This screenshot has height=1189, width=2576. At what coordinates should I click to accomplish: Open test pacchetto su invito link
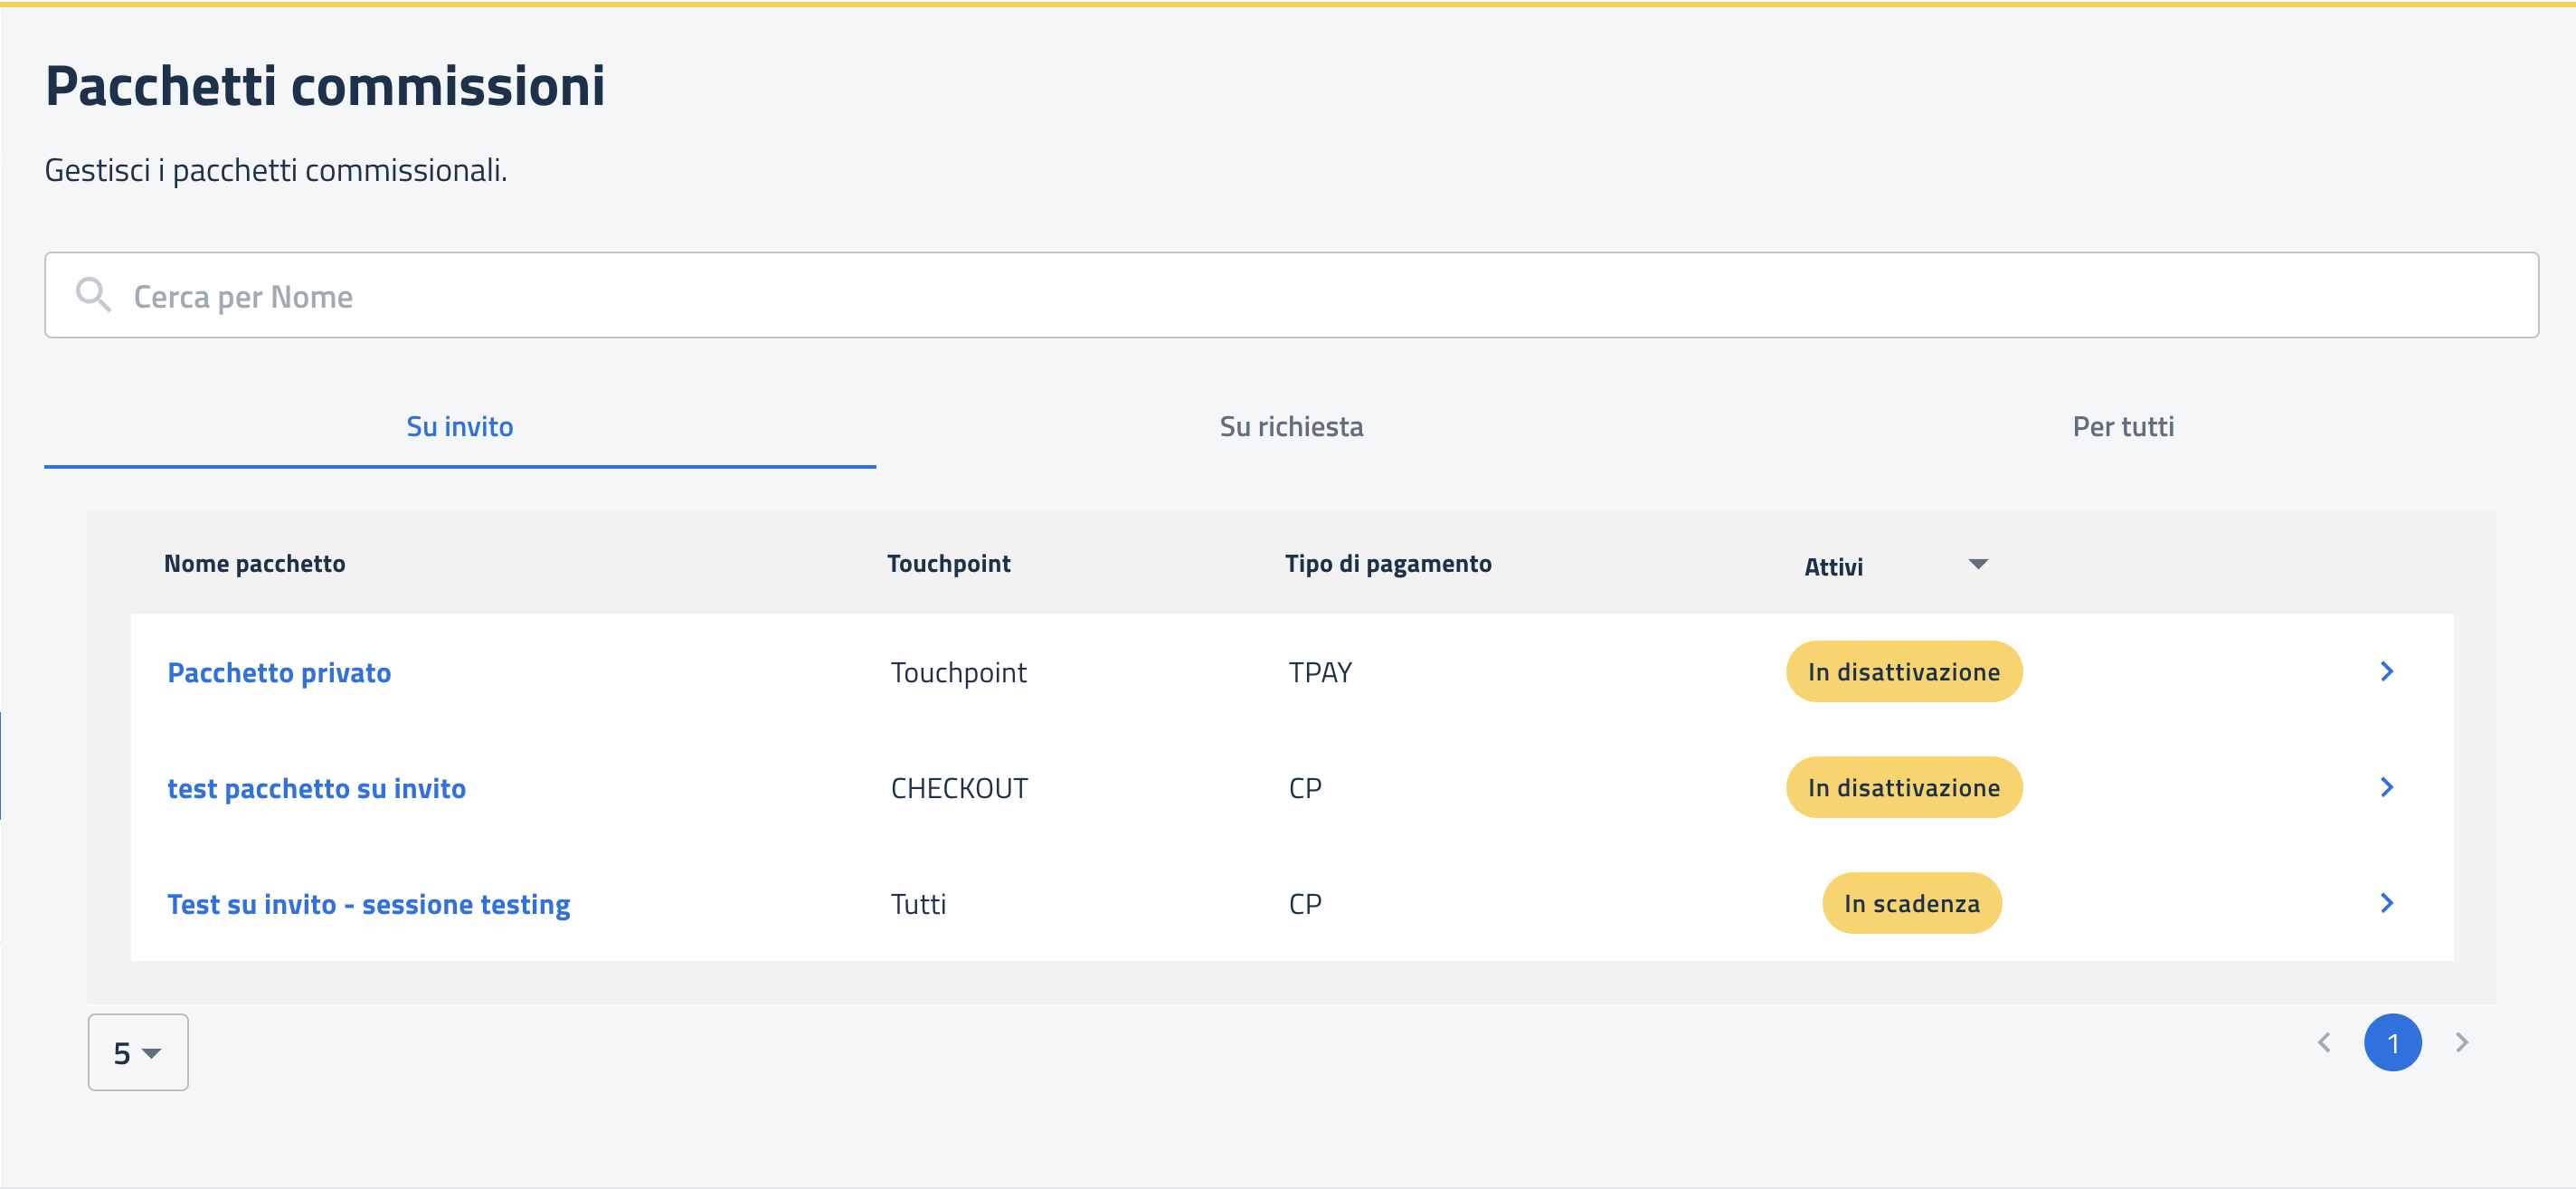point(316,788)
